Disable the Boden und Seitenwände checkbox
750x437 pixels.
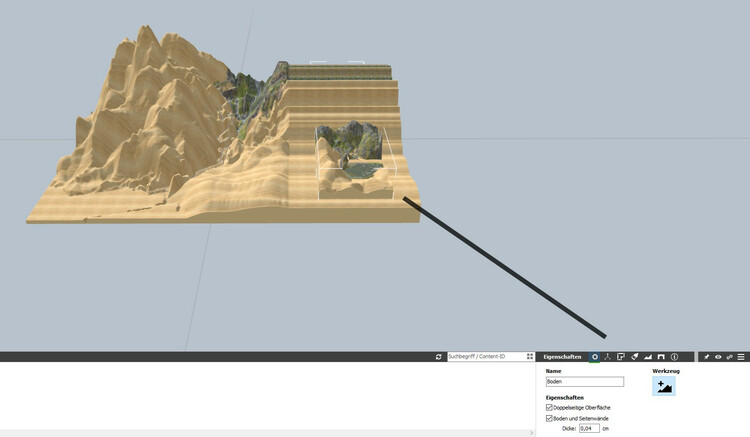549,418
